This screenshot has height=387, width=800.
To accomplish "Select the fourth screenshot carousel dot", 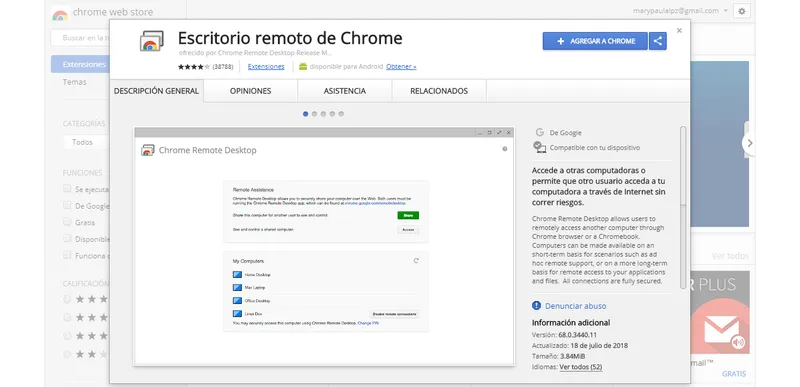I will [x=332, y=114].
